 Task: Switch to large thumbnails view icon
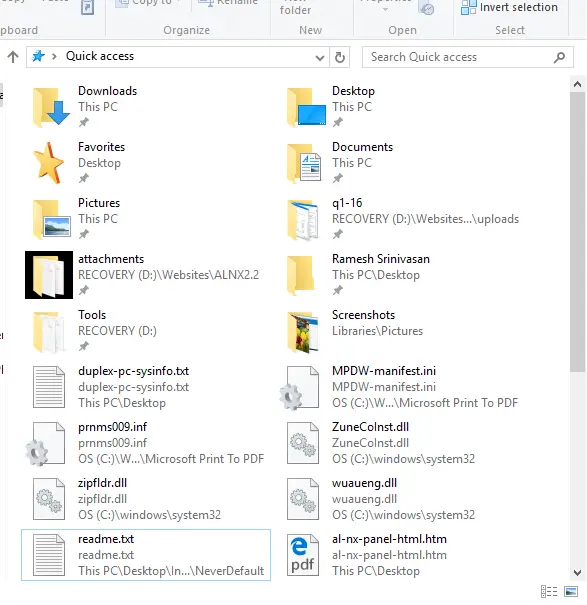pyautogui.click(x=571, y=591)
